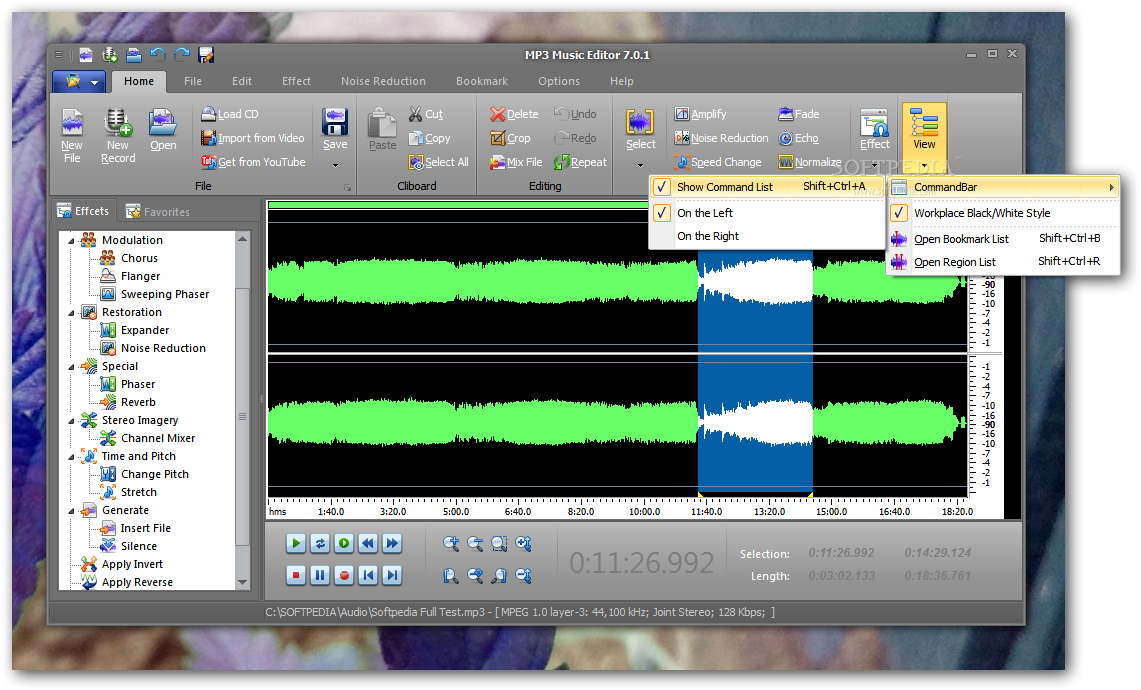Click the Undo quick access arrow
This screenshot has height=690, width=1141.
[x=157, y=55]
